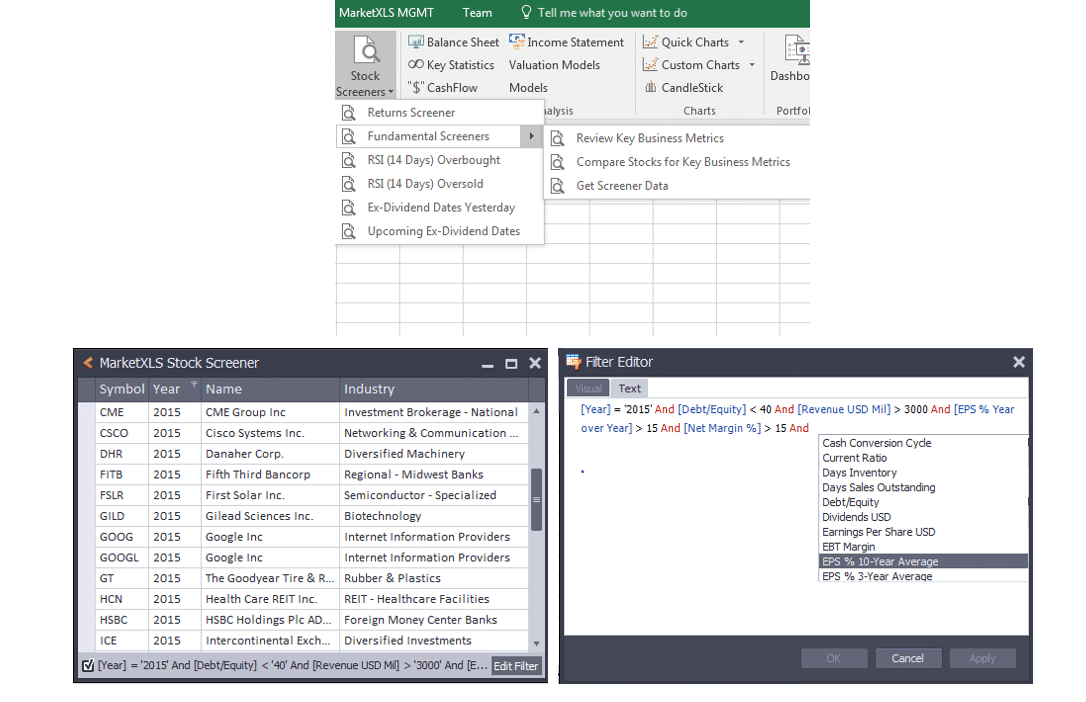The width and height of the screenshot is (1086, 702).
Task: Click the Year column filter icon
Action: tap(194, 384)
